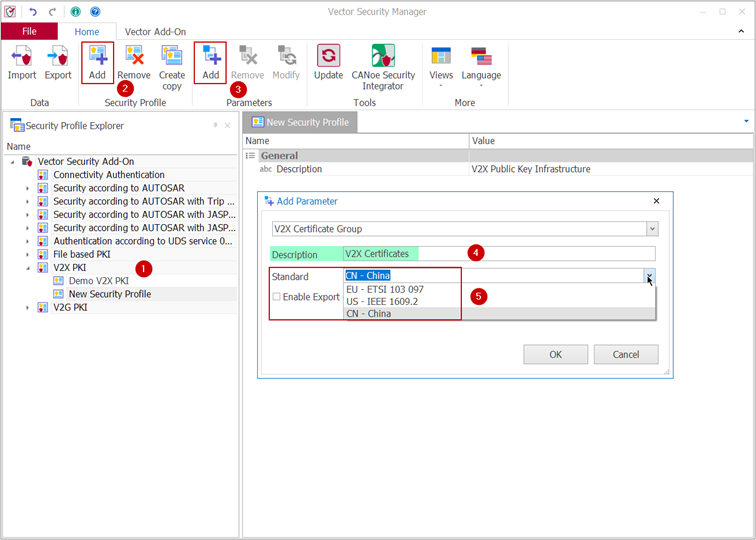Select the V2G PKI tree item

(x=70, y=308)
